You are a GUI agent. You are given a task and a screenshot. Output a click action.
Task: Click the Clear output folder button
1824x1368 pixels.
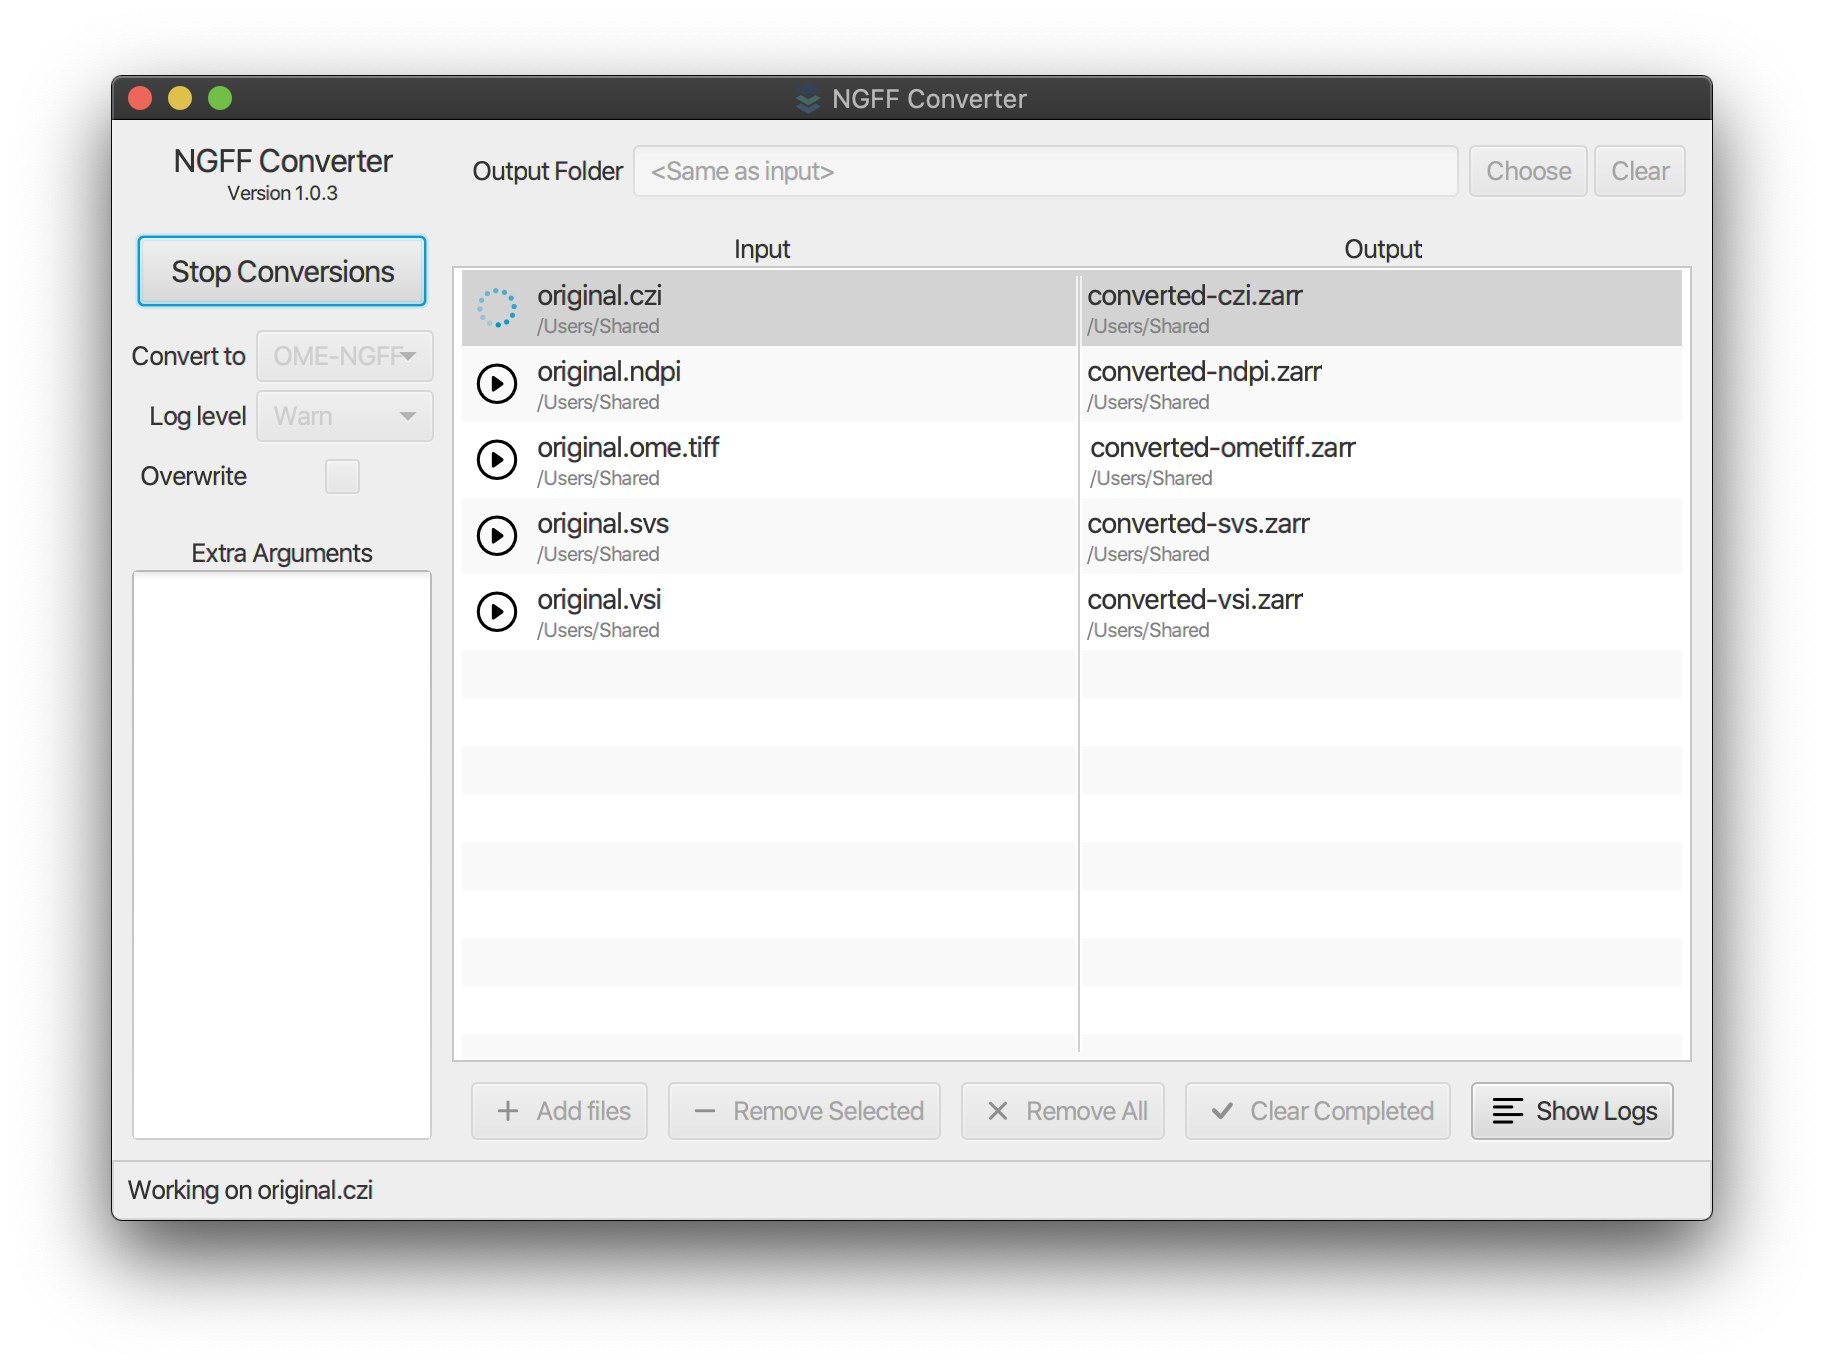click(x=1639, y=171)
